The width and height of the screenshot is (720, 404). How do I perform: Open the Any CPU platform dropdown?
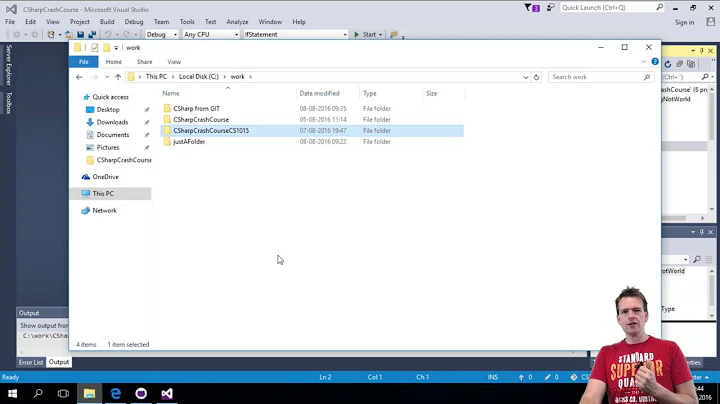click(210, 34)
